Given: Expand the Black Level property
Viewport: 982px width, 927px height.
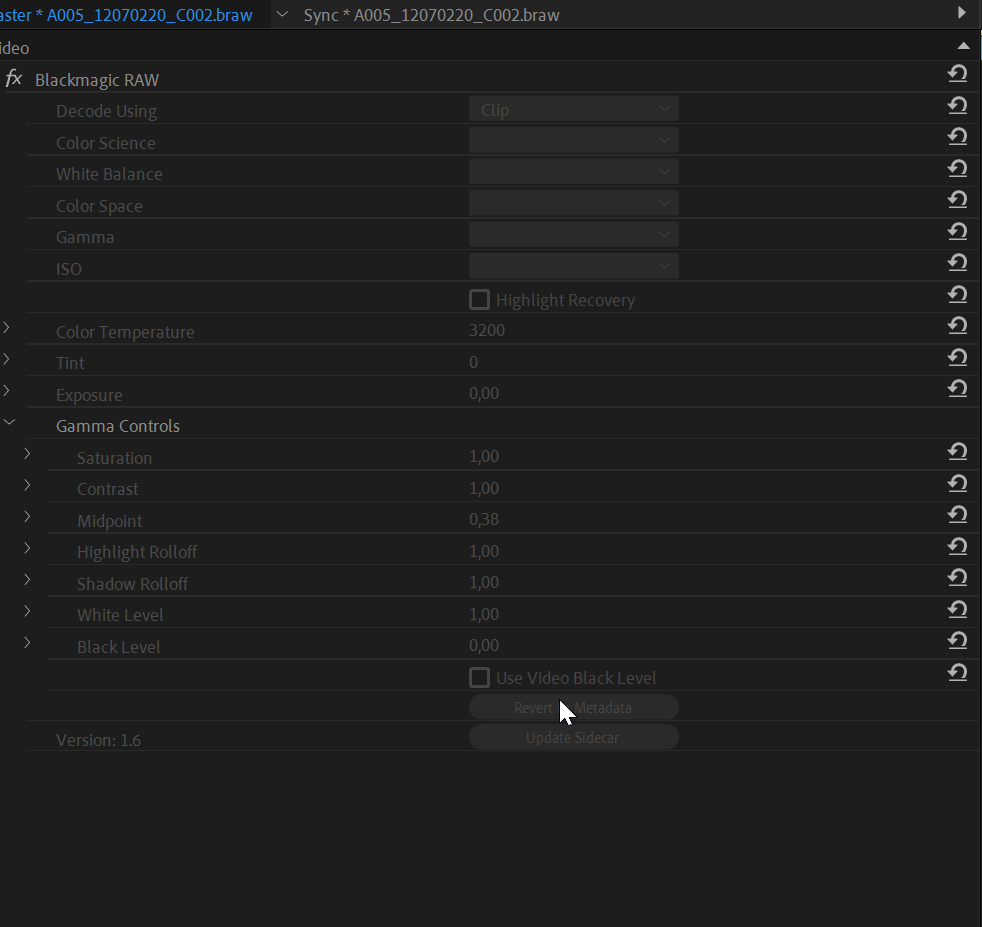Looking at the screenshot, I should click(27, 643).
